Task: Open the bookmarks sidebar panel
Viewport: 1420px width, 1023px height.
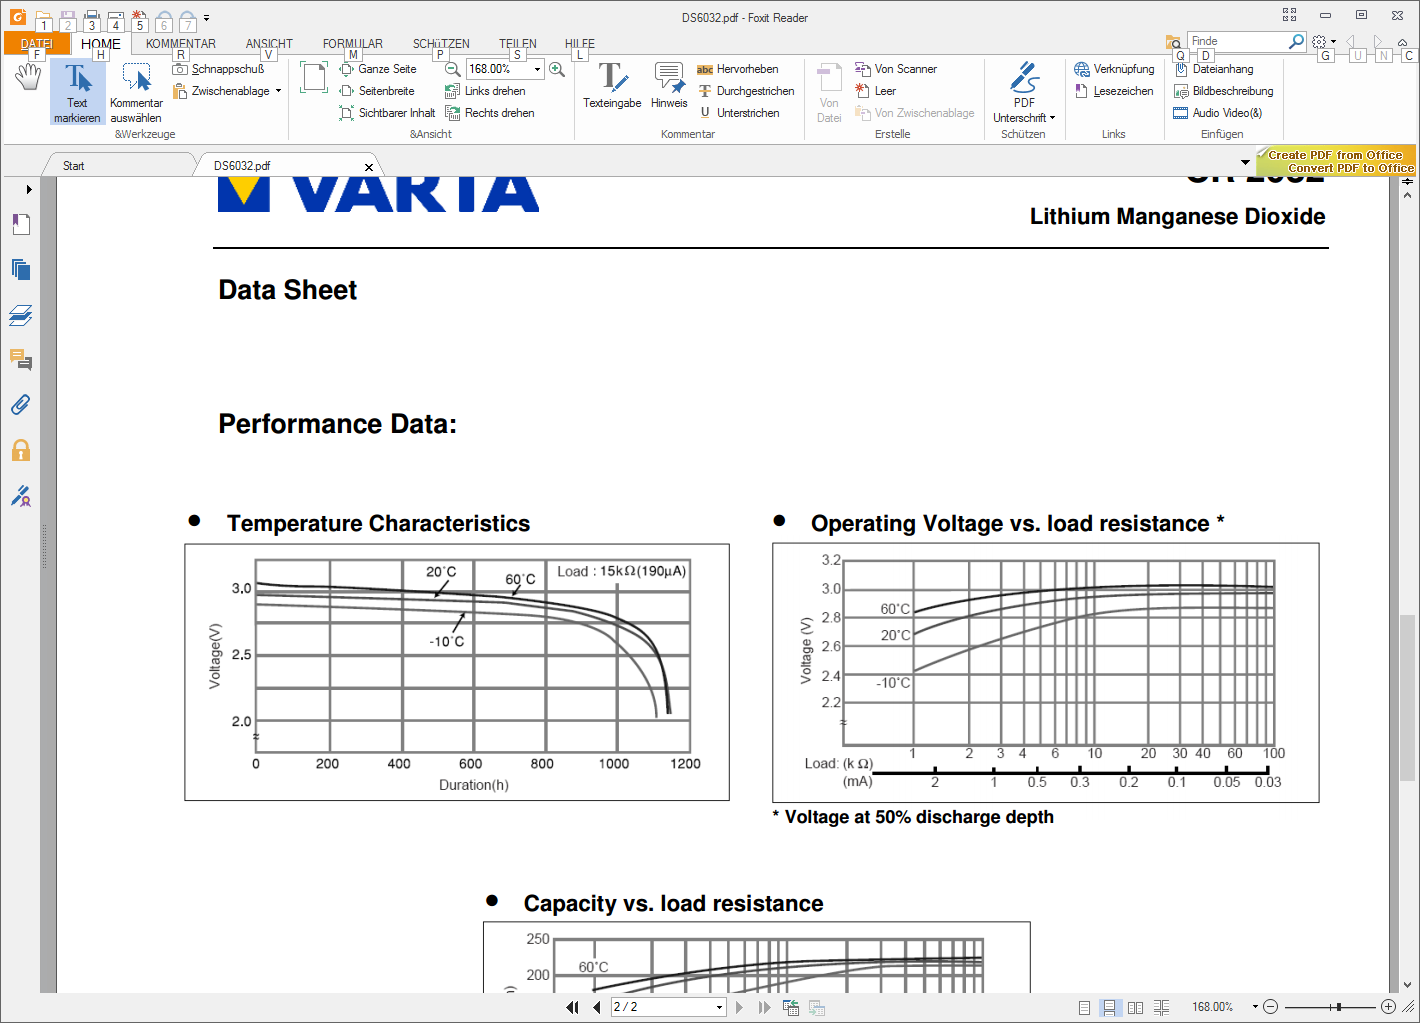Action: (21, 224)
